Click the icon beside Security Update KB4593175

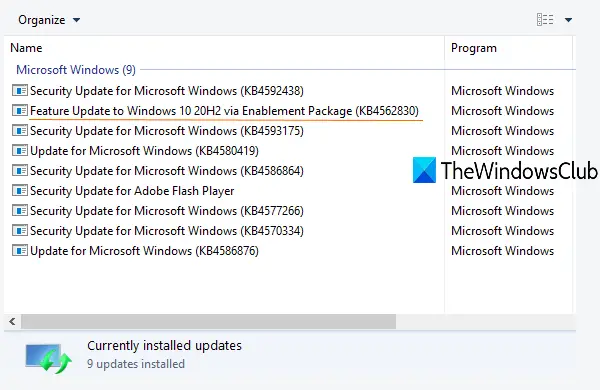tap(20, 131)
